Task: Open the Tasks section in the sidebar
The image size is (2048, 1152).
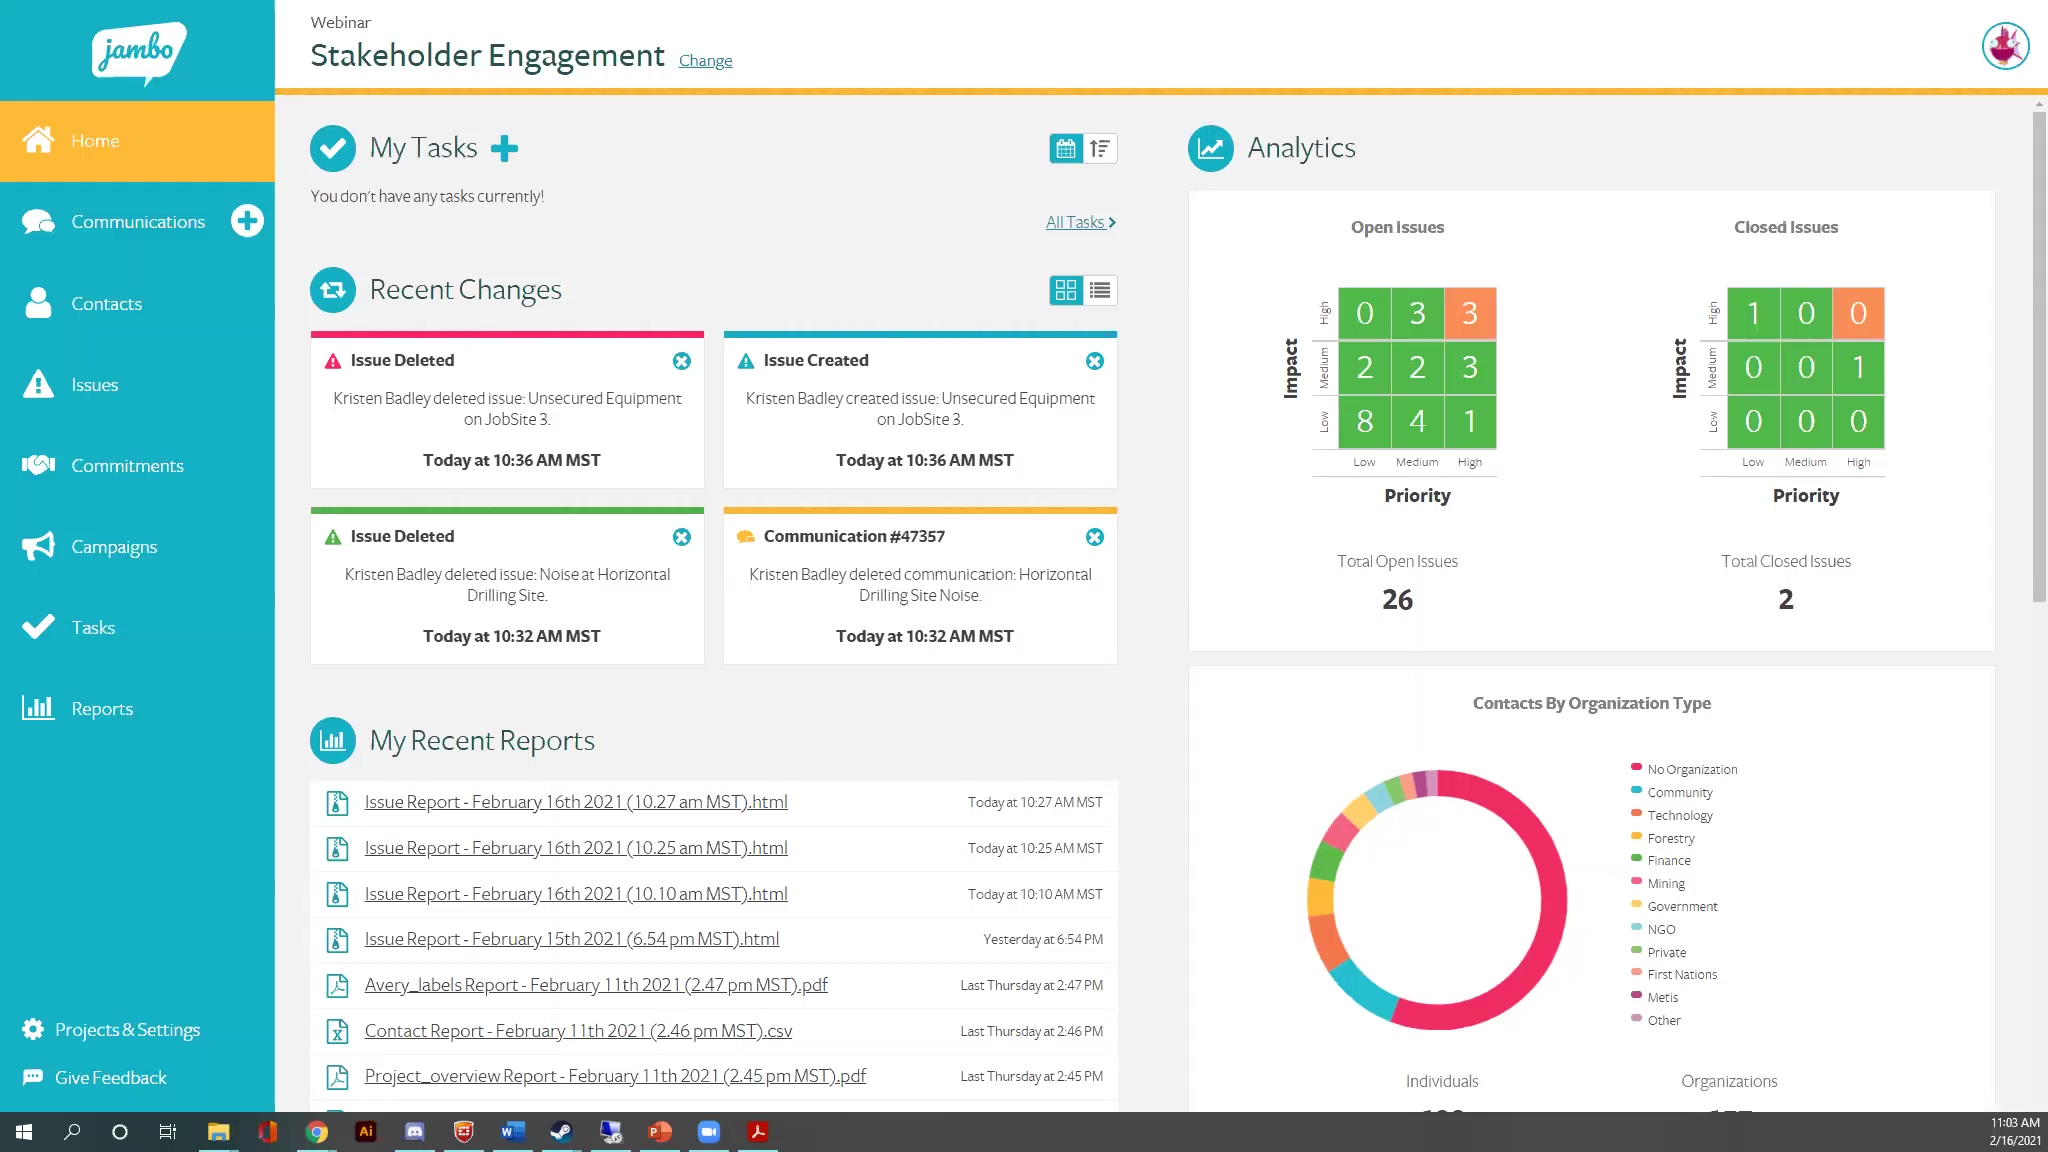Action: pos(92,627)
